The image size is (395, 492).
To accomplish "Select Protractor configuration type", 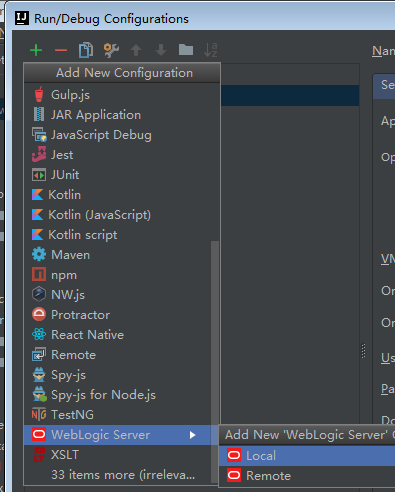I will [118, 315].
